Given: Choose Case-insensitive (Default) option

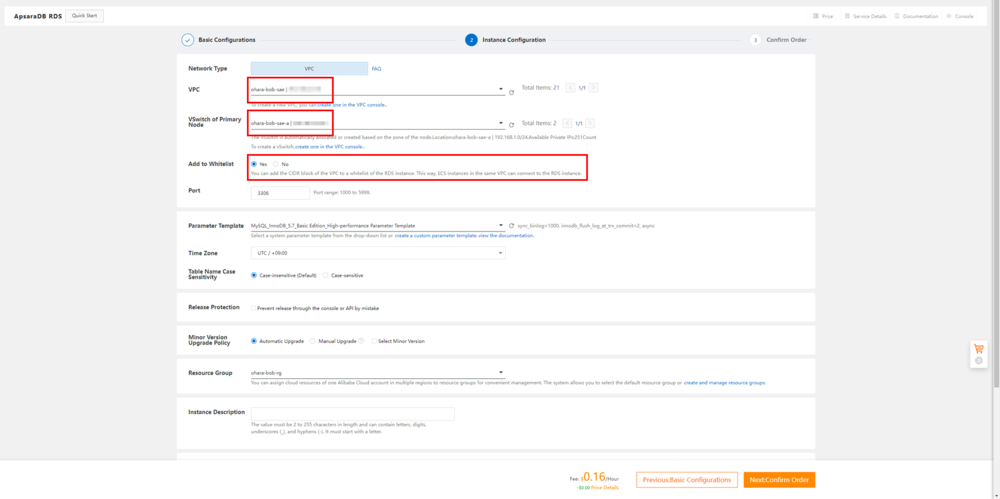Looking at the screenshot, I should tap(254, 275).
